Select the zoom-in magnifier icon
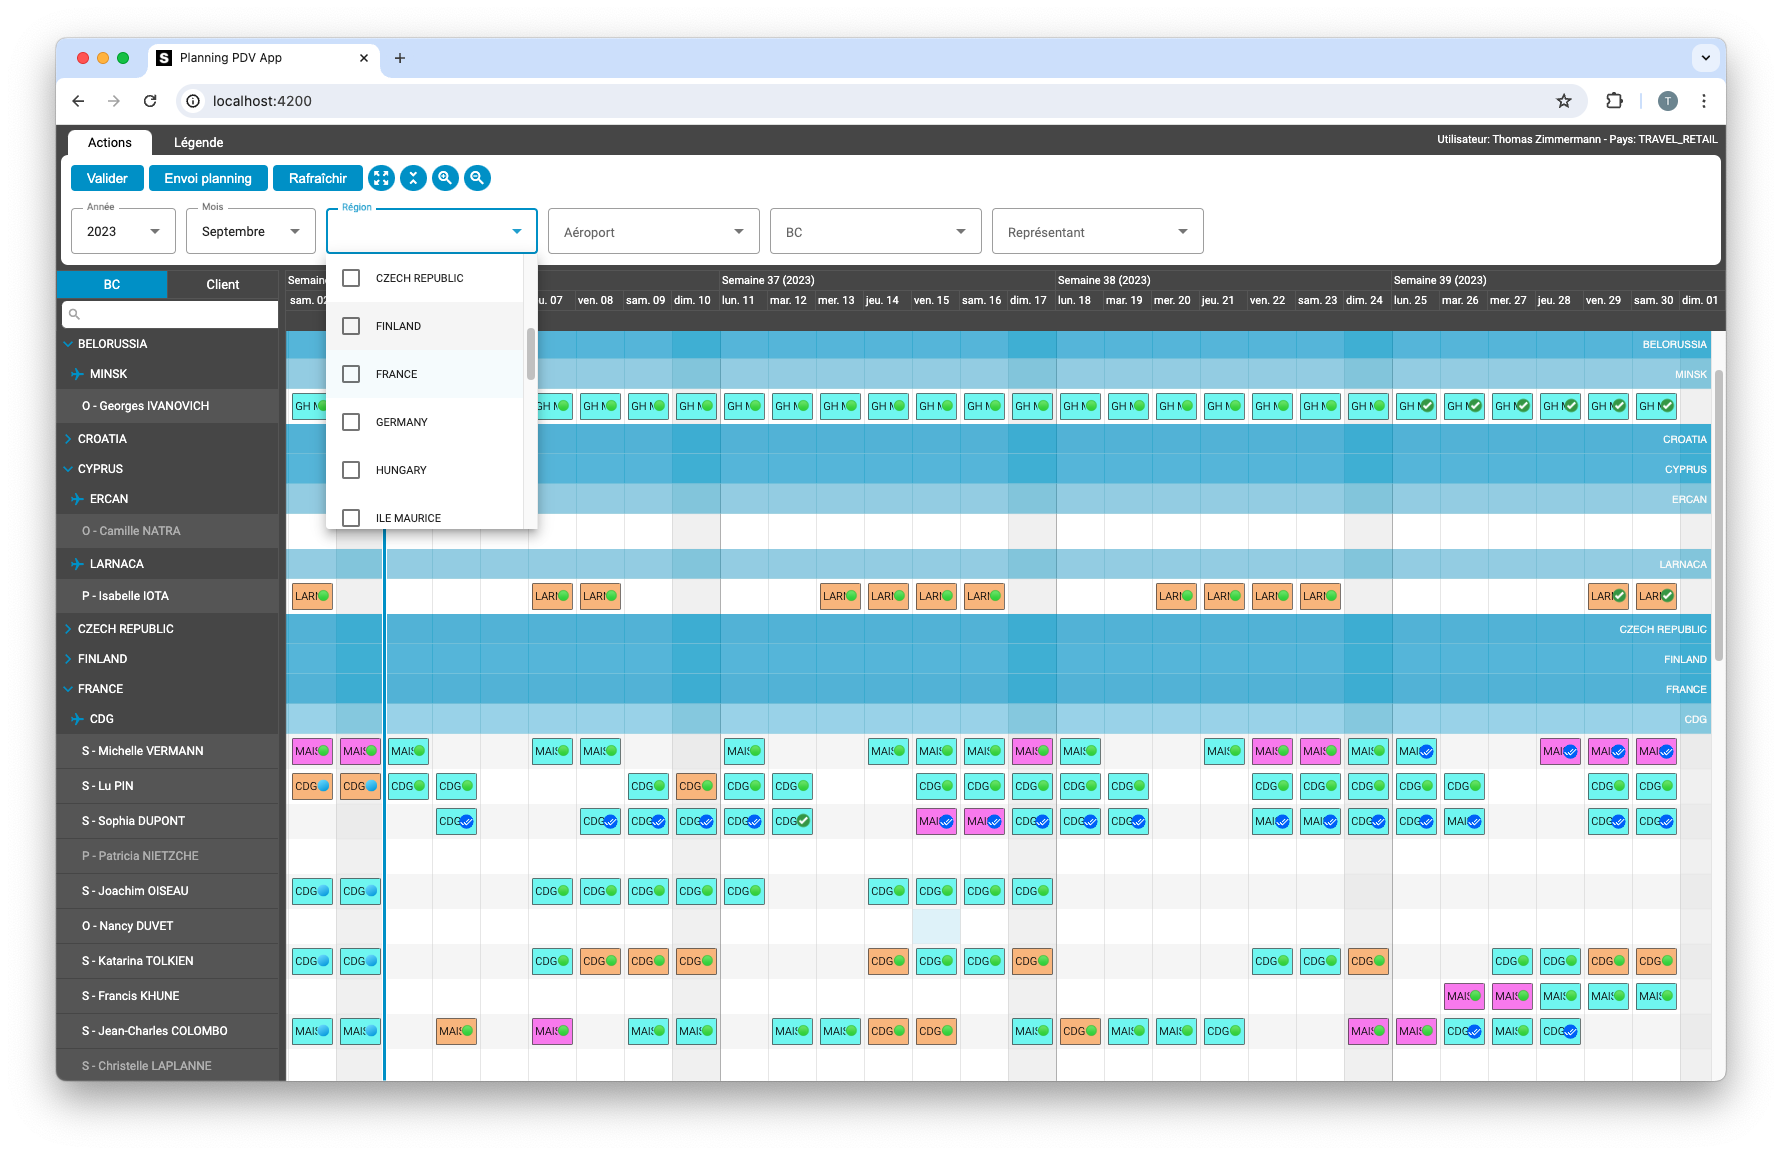The image size is (1782, 1155). (445, 178)
